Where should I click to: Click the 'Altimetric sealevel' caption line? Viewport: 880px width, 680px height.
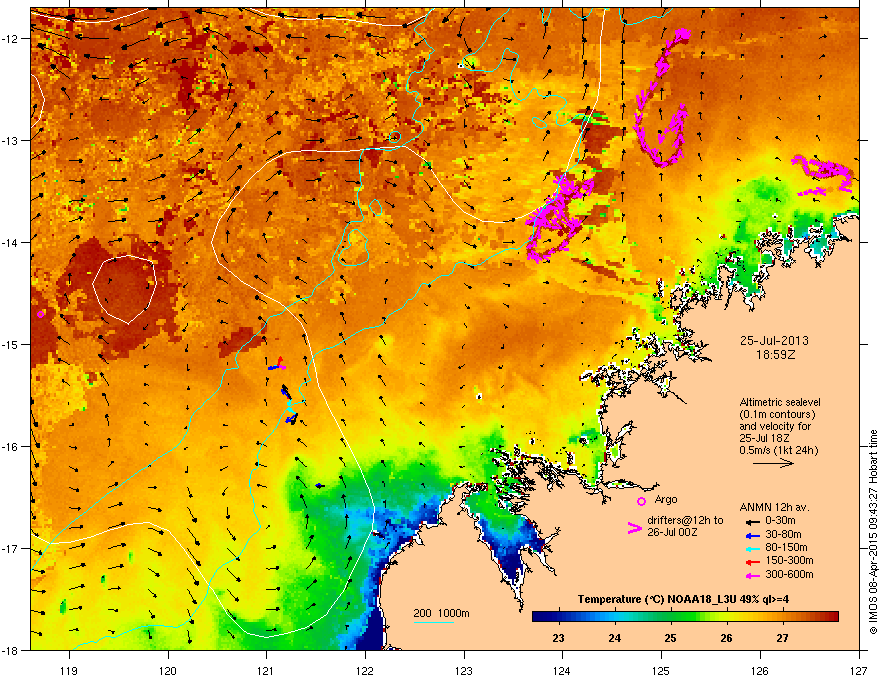click(780, 402)
